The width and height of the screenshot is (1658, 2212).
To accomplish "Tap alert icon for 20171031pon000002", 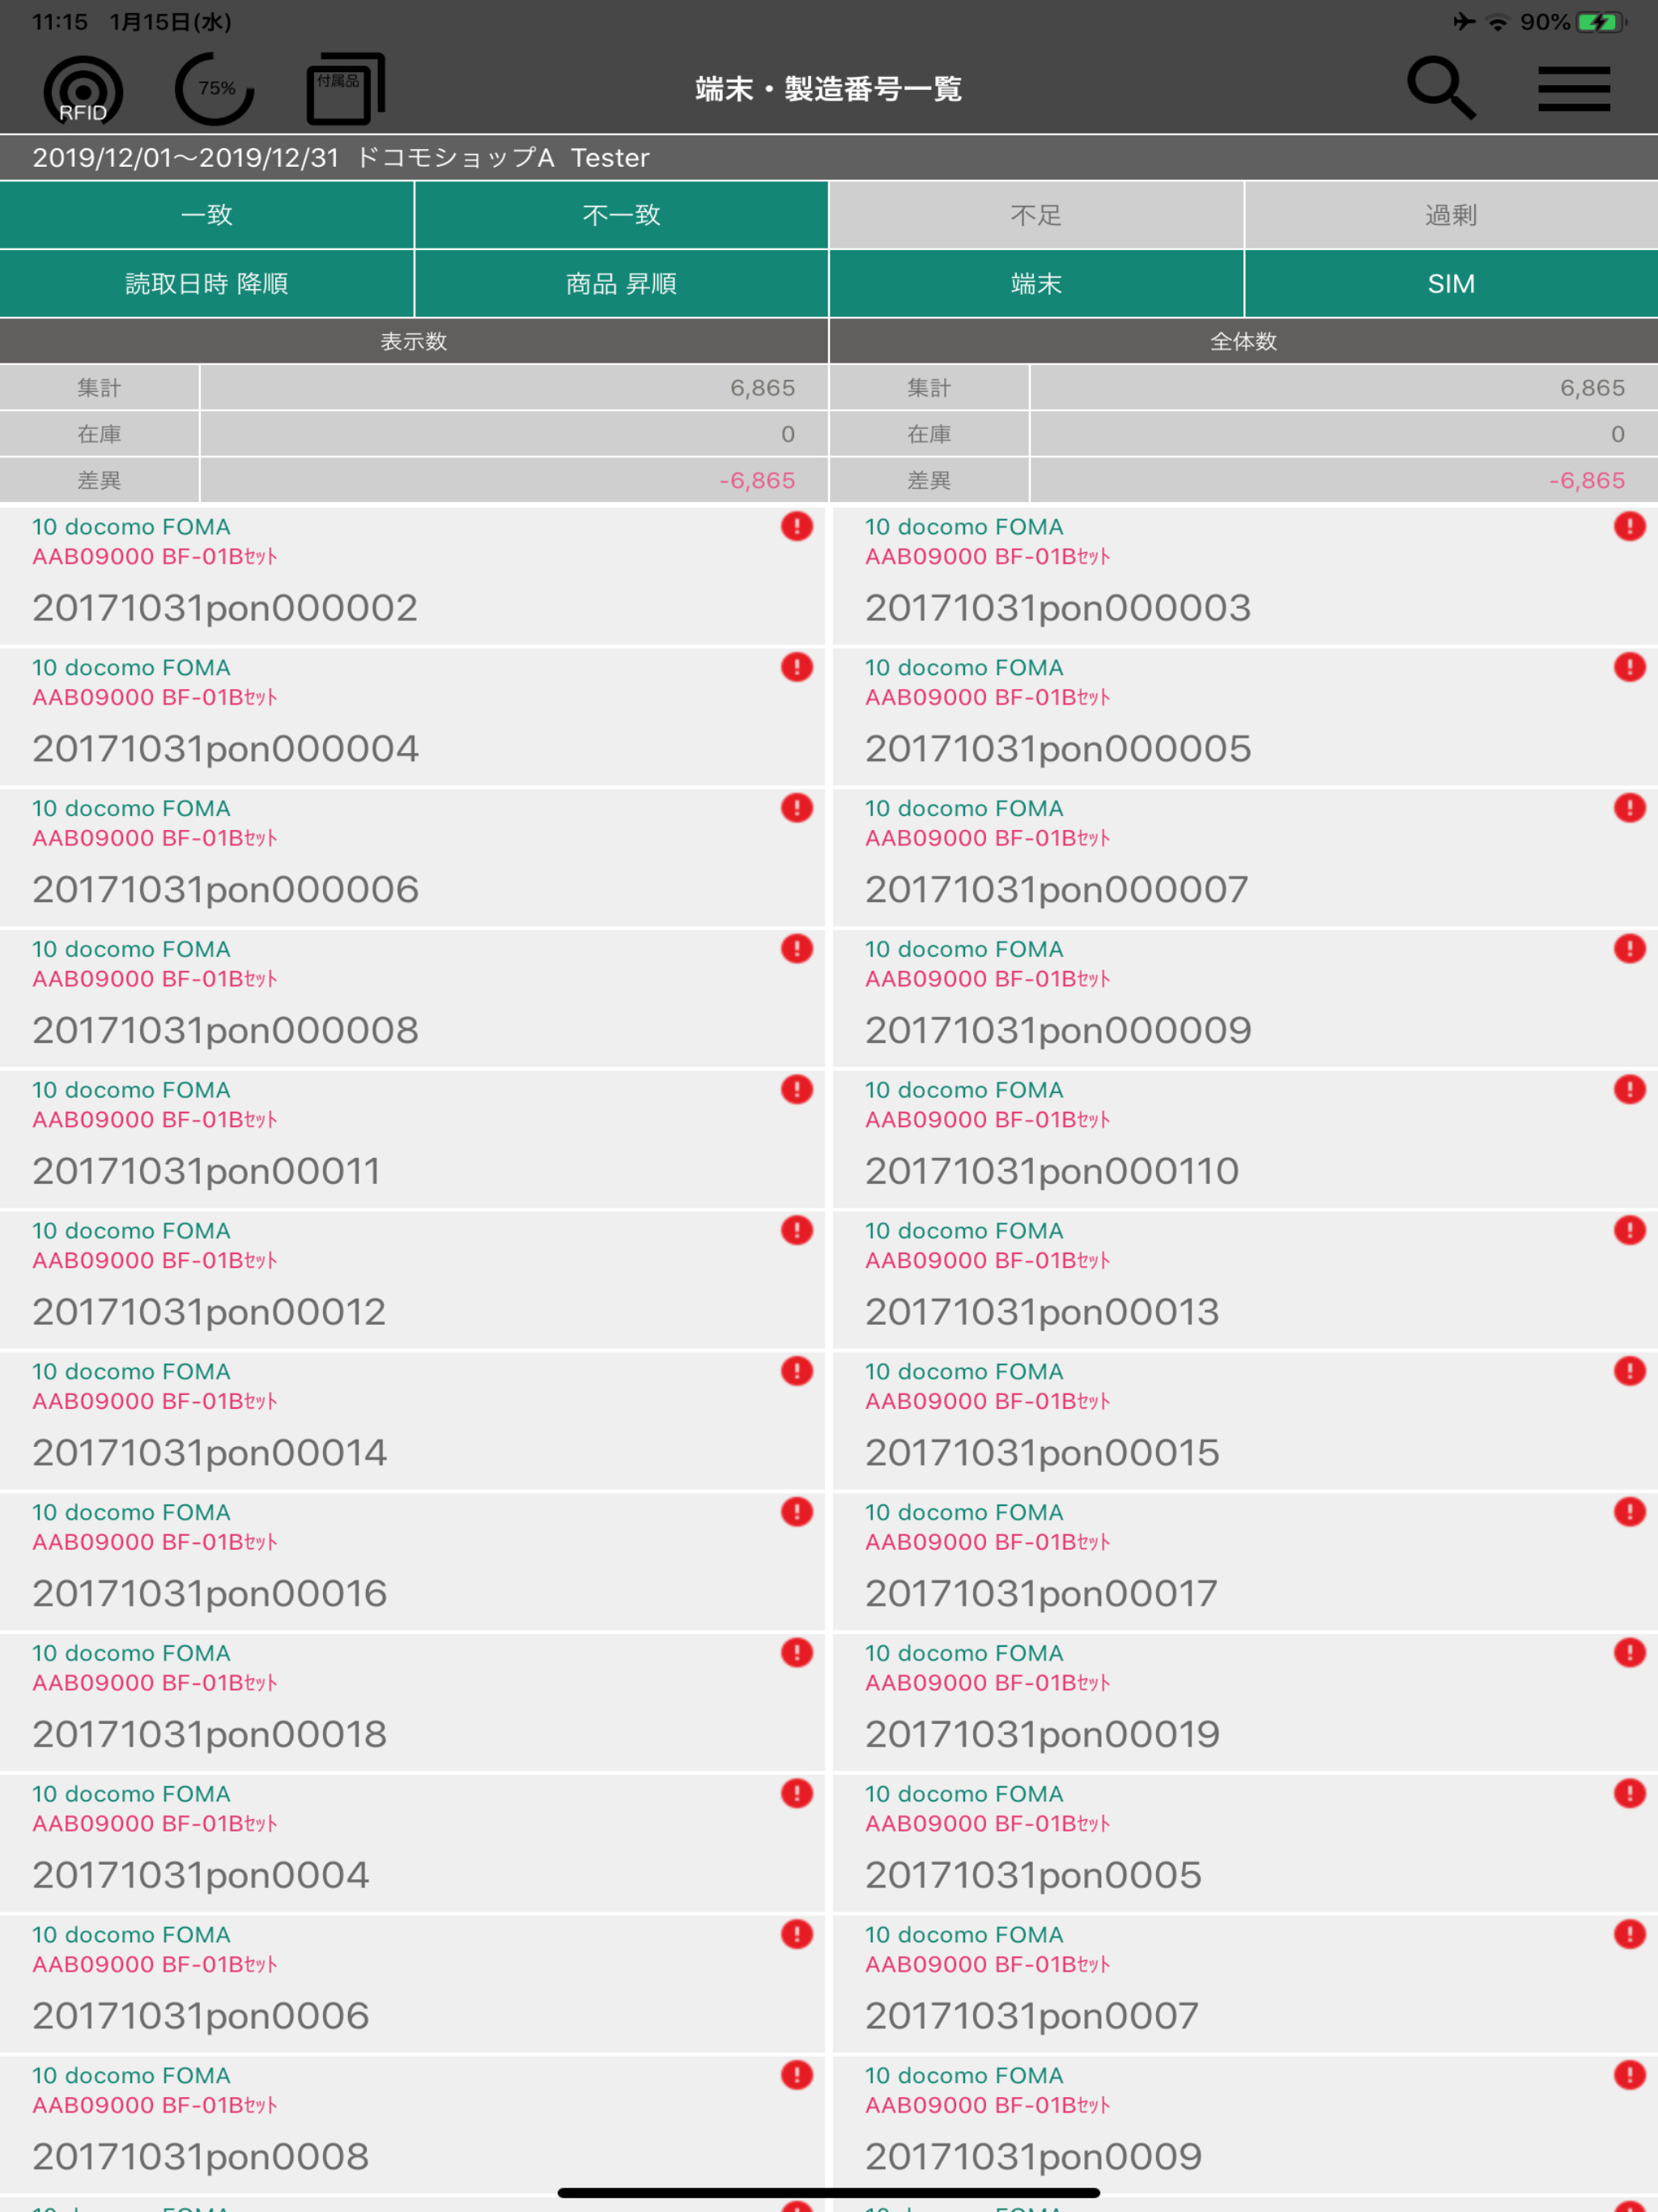I will (x=796, y=526).
